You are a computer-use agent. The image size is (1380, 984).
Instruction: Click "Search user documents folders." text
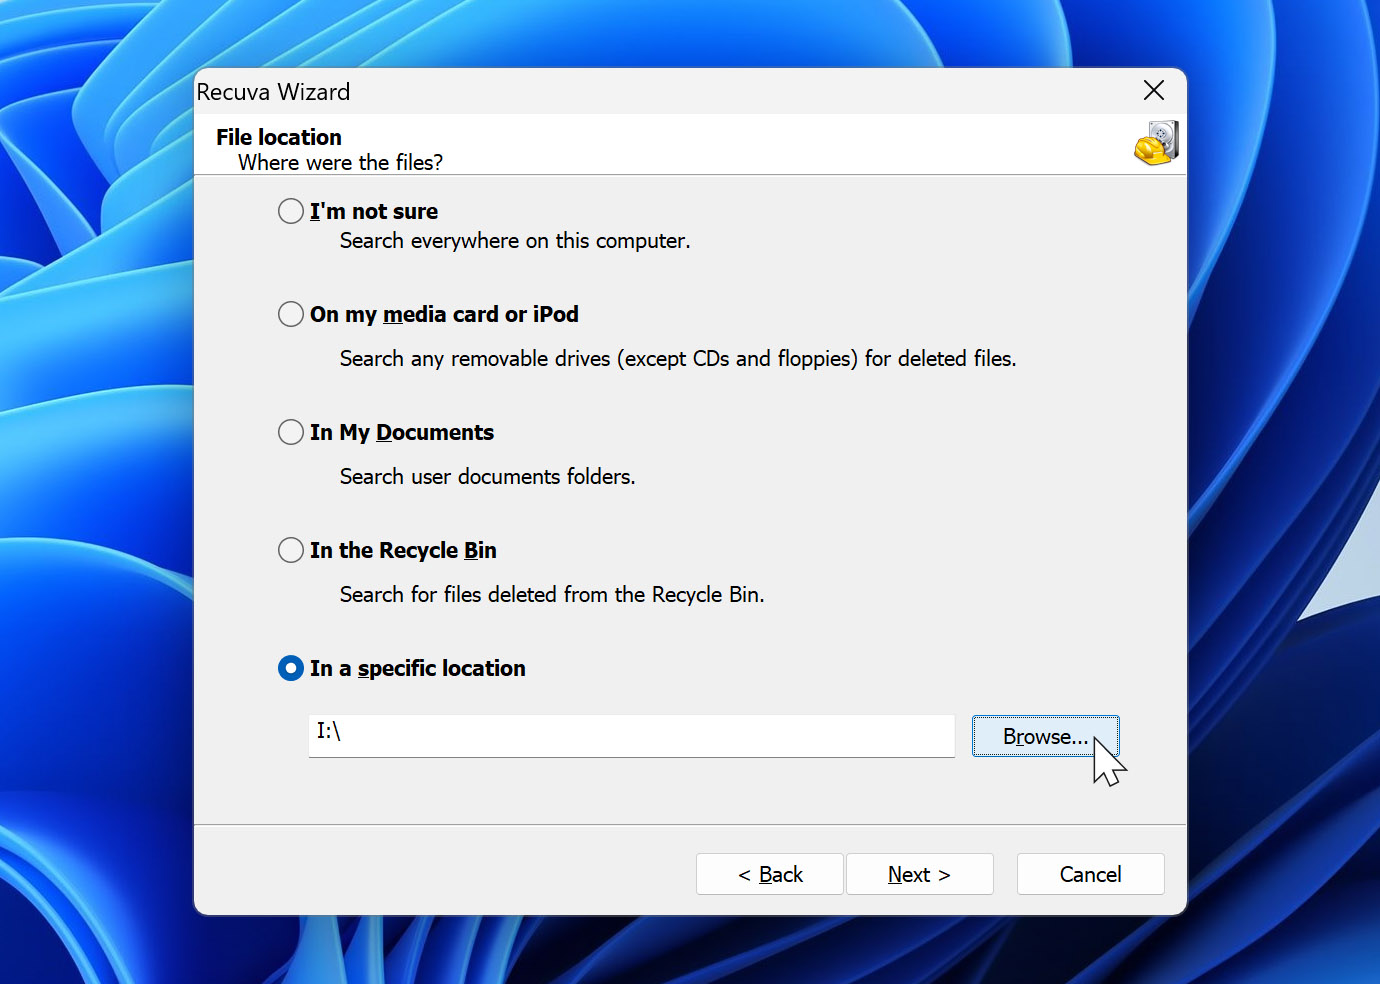487,477
